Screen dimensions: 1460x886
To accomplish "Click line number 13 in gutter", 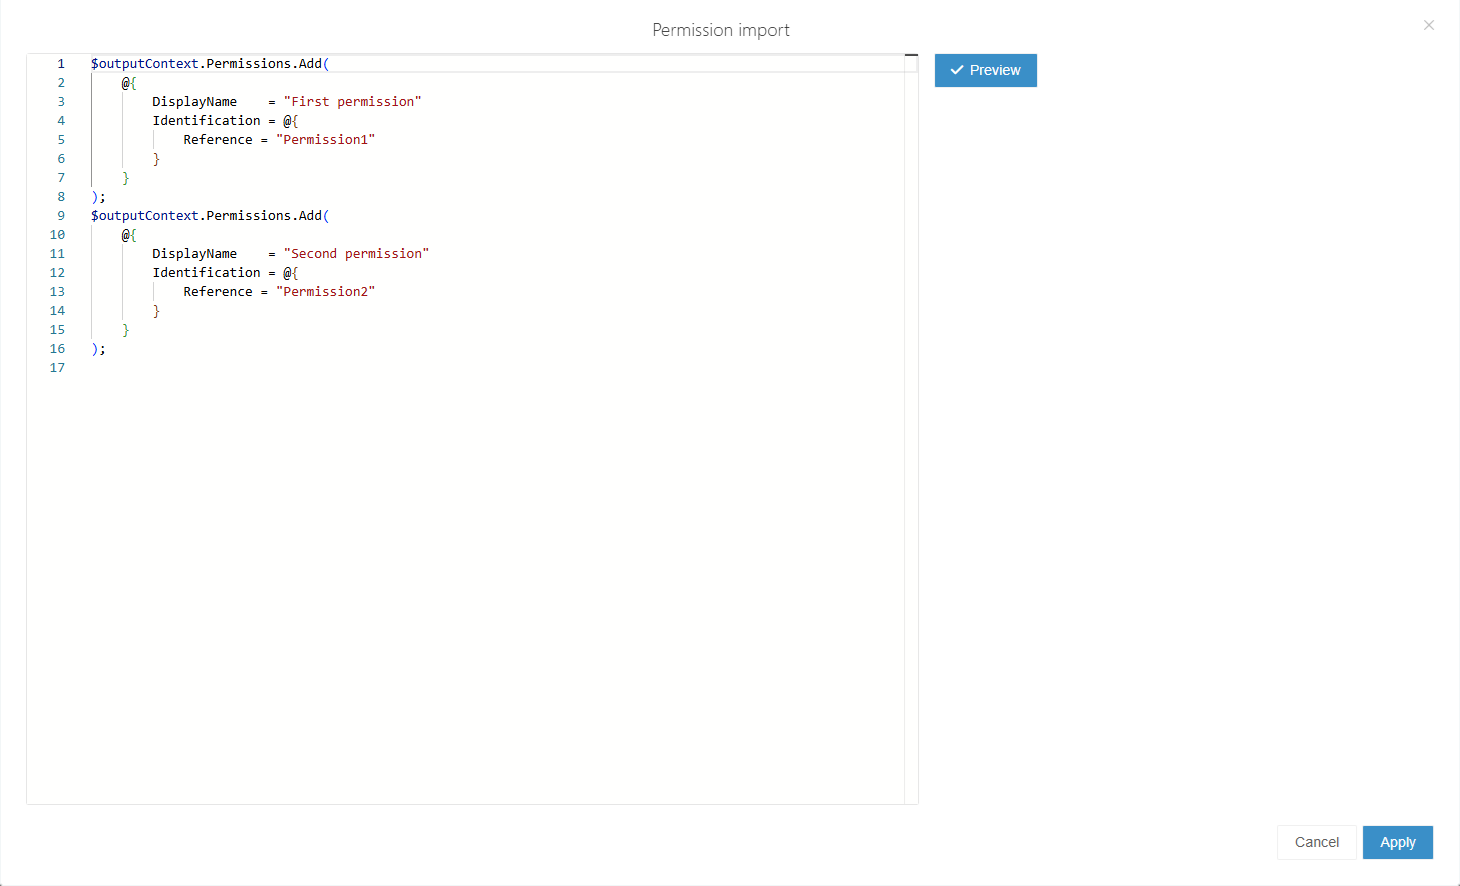I will [x=57, y=292].
